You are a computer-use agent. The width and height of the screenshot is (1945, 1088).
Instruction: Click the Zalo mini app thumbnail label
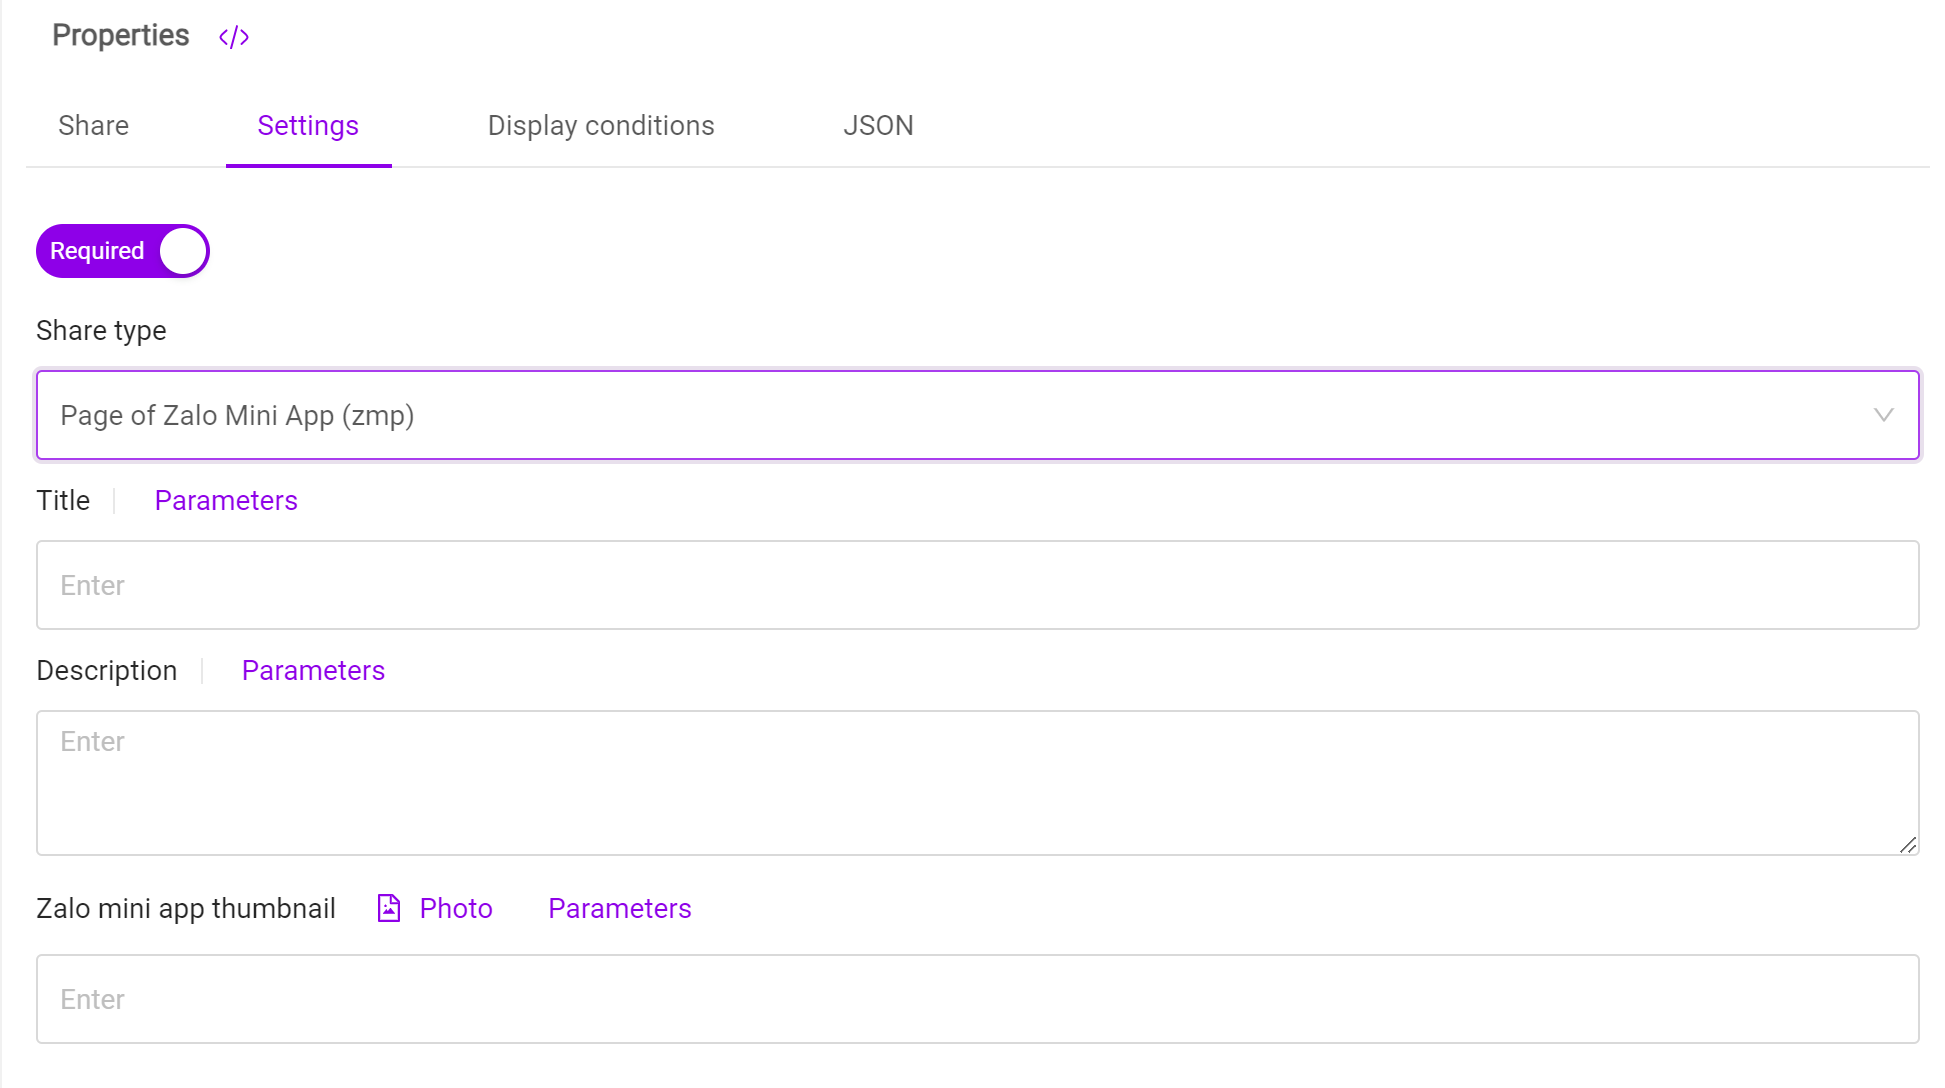pos(186,909)
